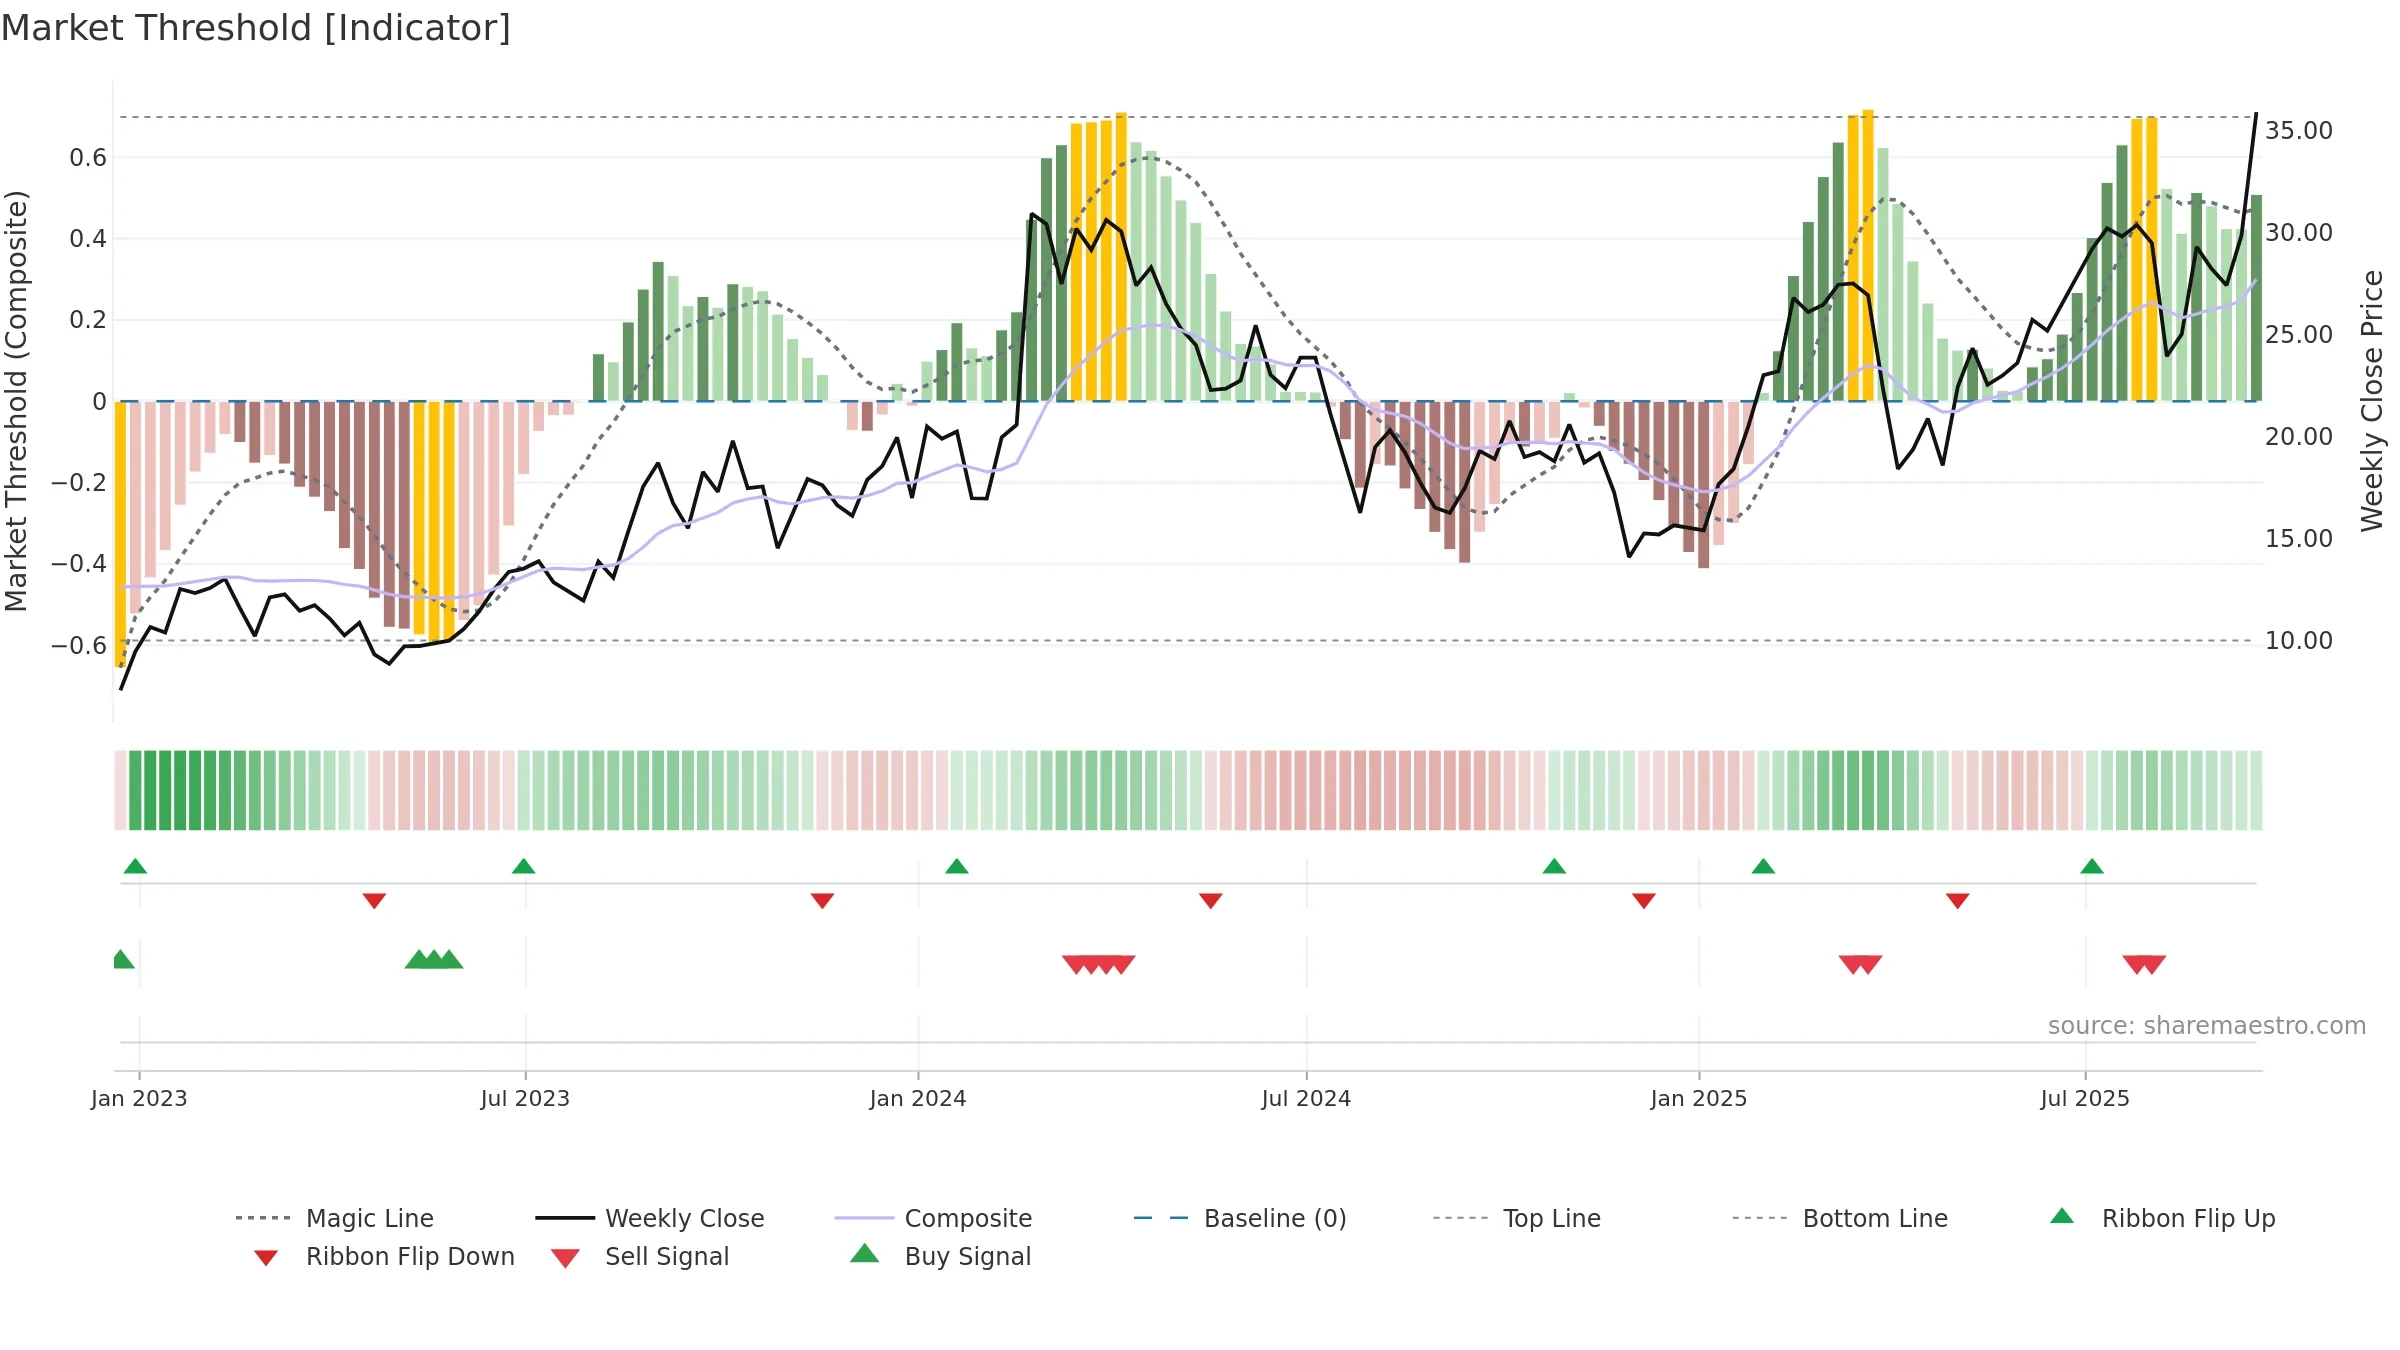Click the Weekly Close Price axis title

tap(2373, 400)
